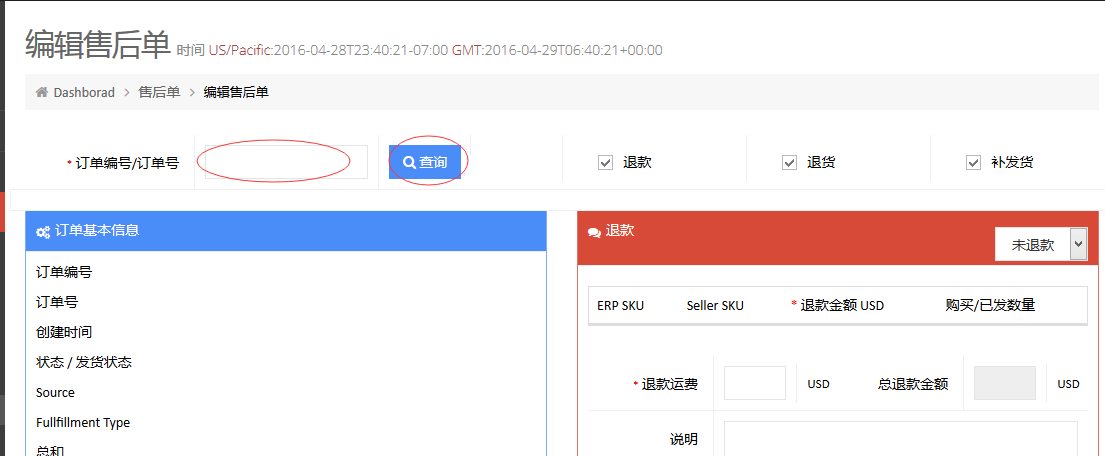Click the Seller SKU column header
Image resolution: width=1105 pixels, height=456 pixels.
pyautogui.click(x=715, y=306)
